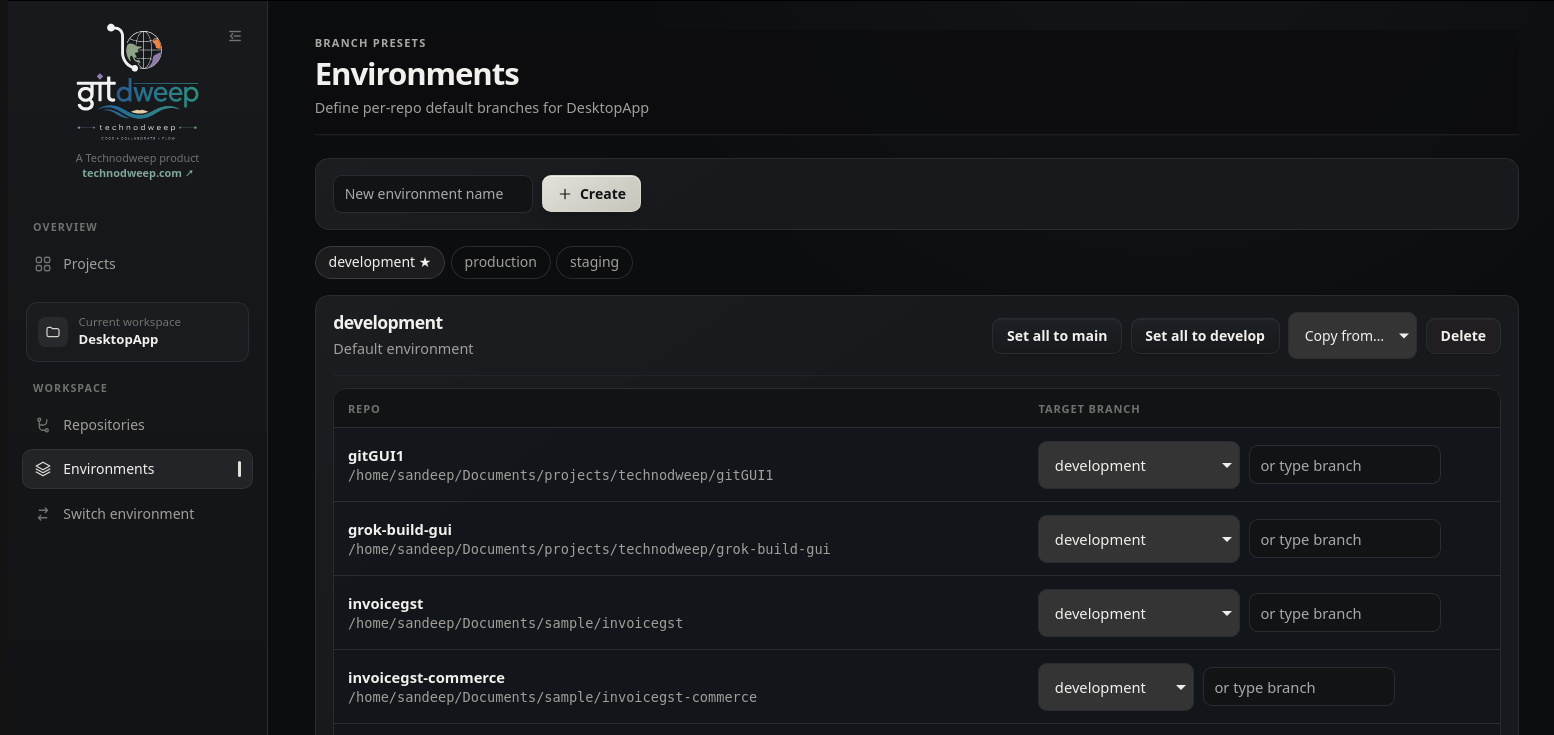Open gitGUI1 target branch dropdown
The width and height of the screenshot is (1554, 735).
point(1139,465)
